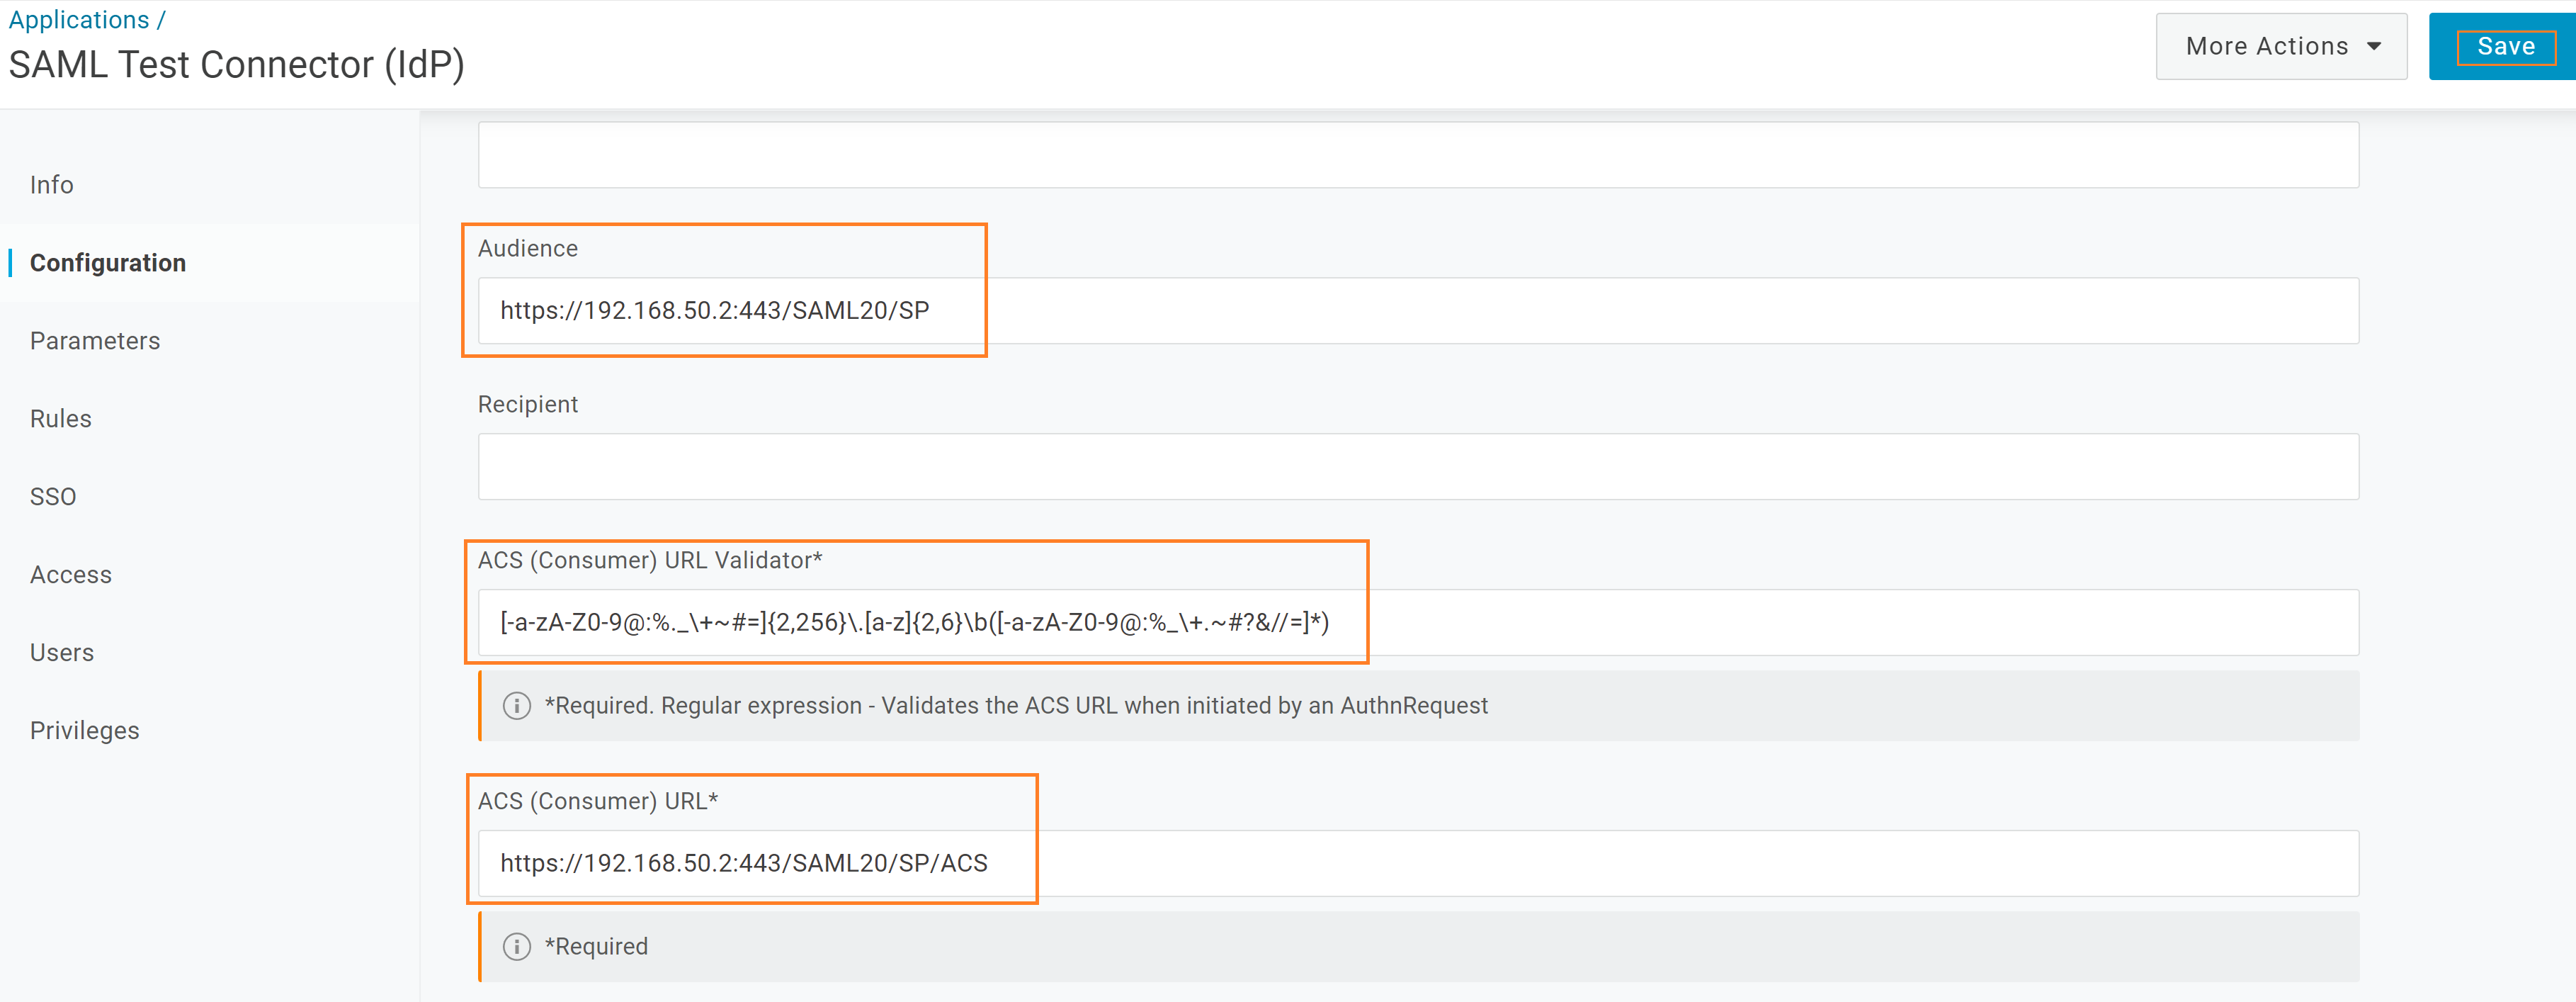The image size is (2576, 1002).
Task: Click the SAML Test Connector (IdP) title
Action: coord(237,65)
